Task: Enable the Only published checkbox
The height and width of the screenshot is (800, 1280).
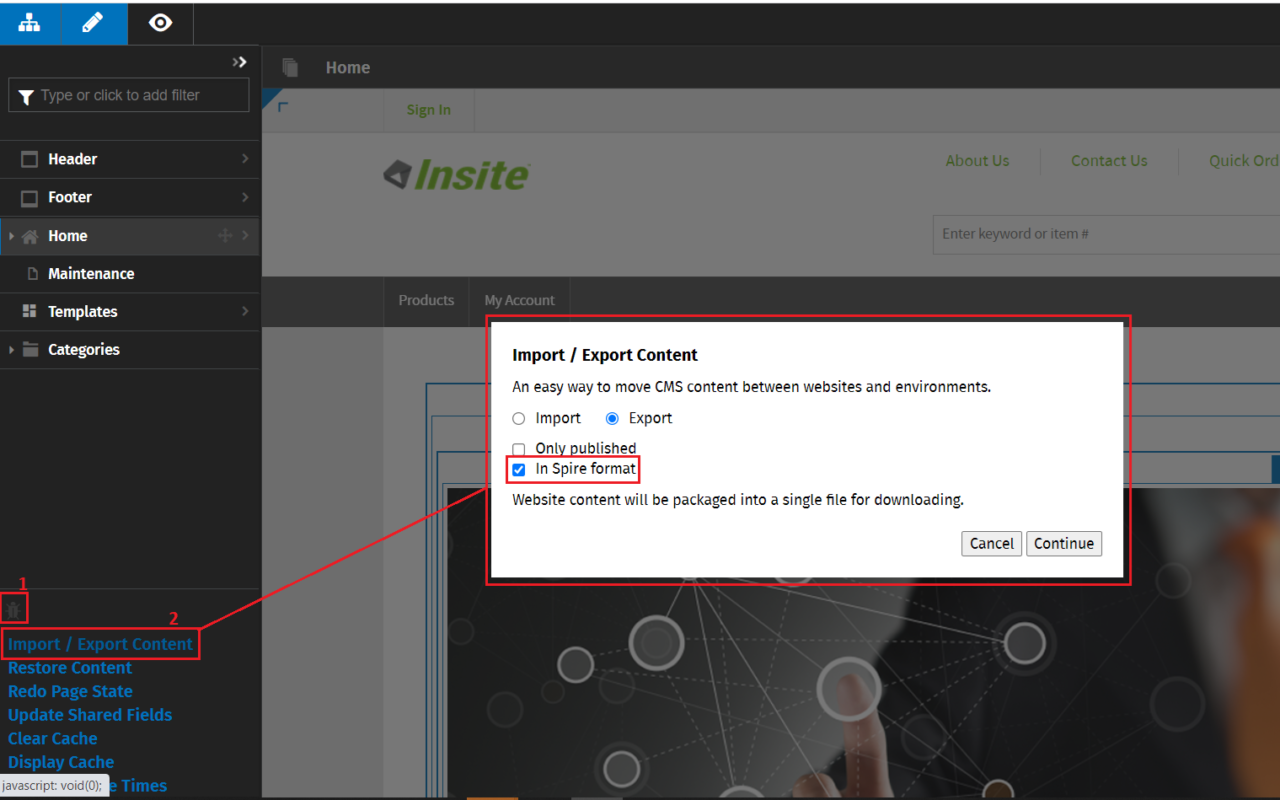Action: tap(518, 448)
